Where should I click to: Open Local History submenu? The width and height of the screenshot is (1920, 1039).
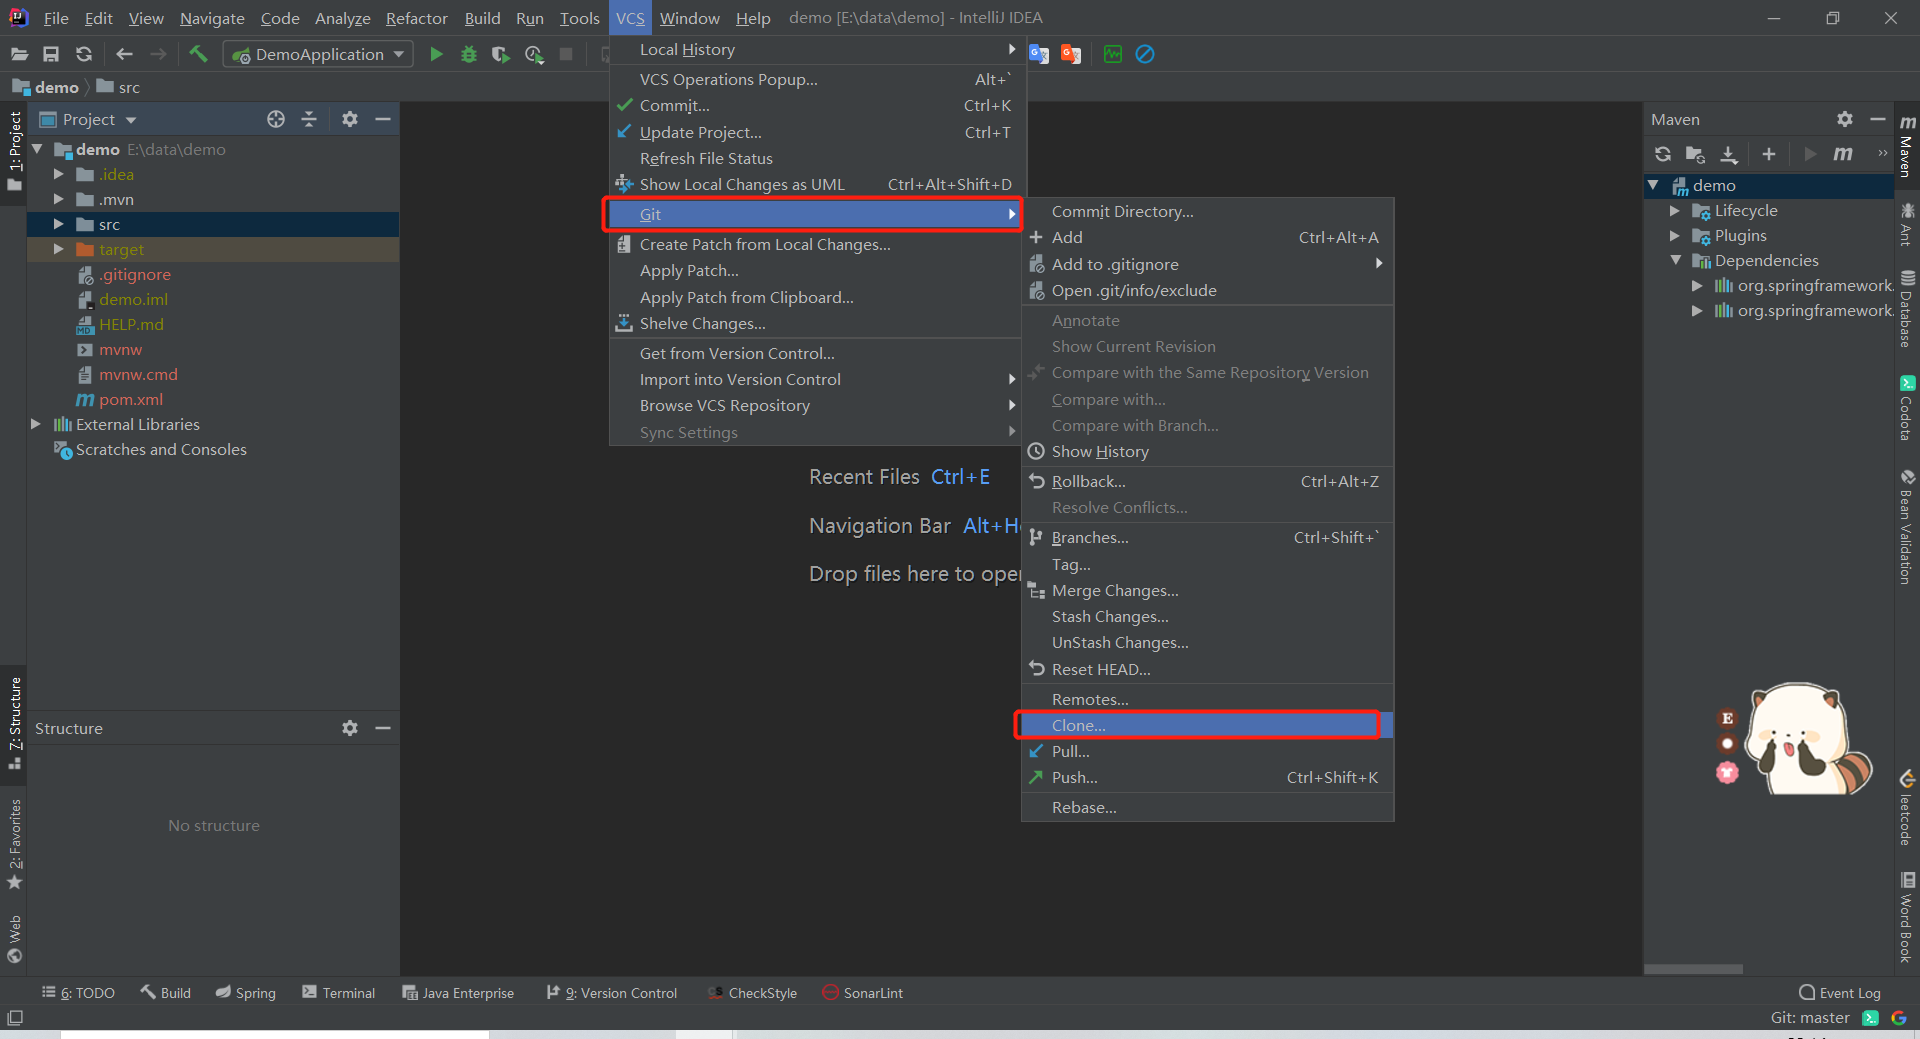[x=815, y=49]
